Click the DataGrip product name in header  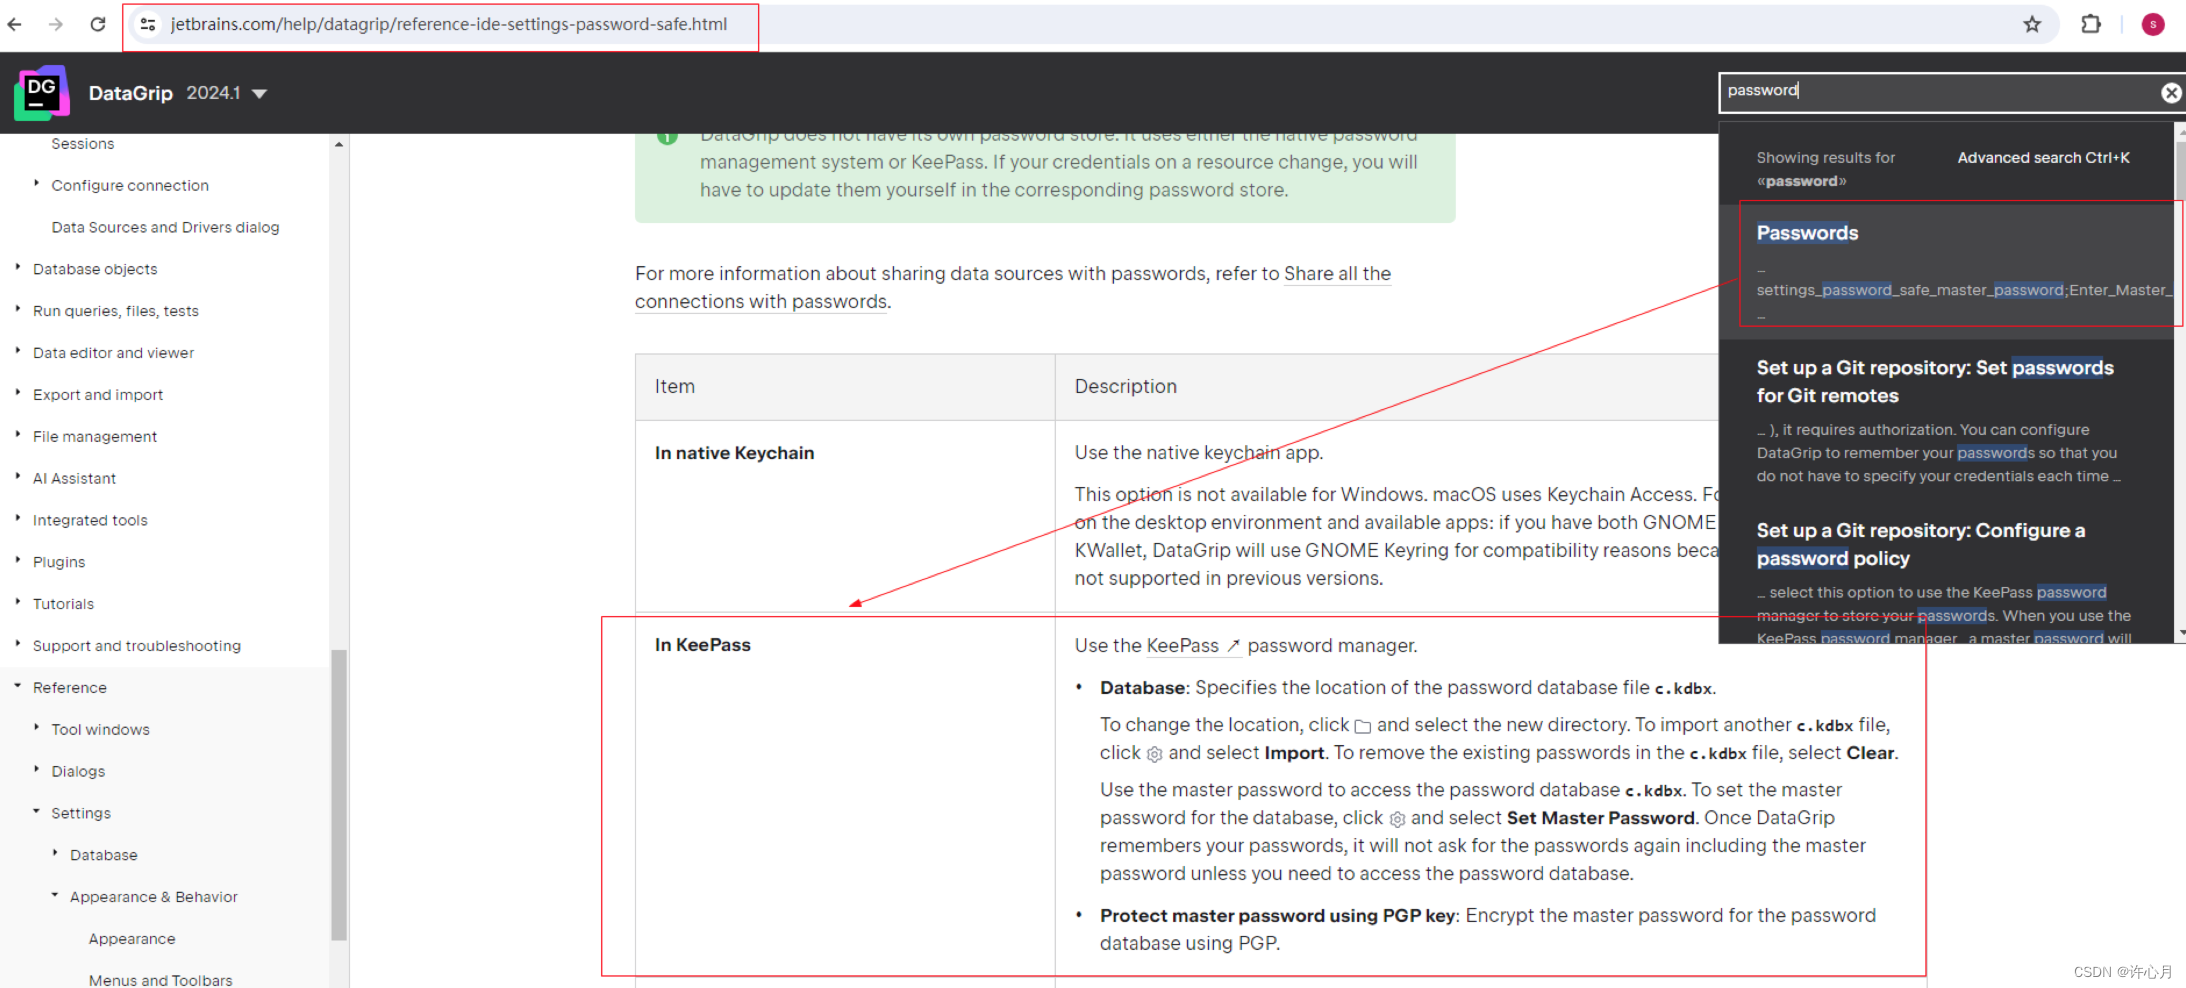pyautogui.click(x=131, y=93)
